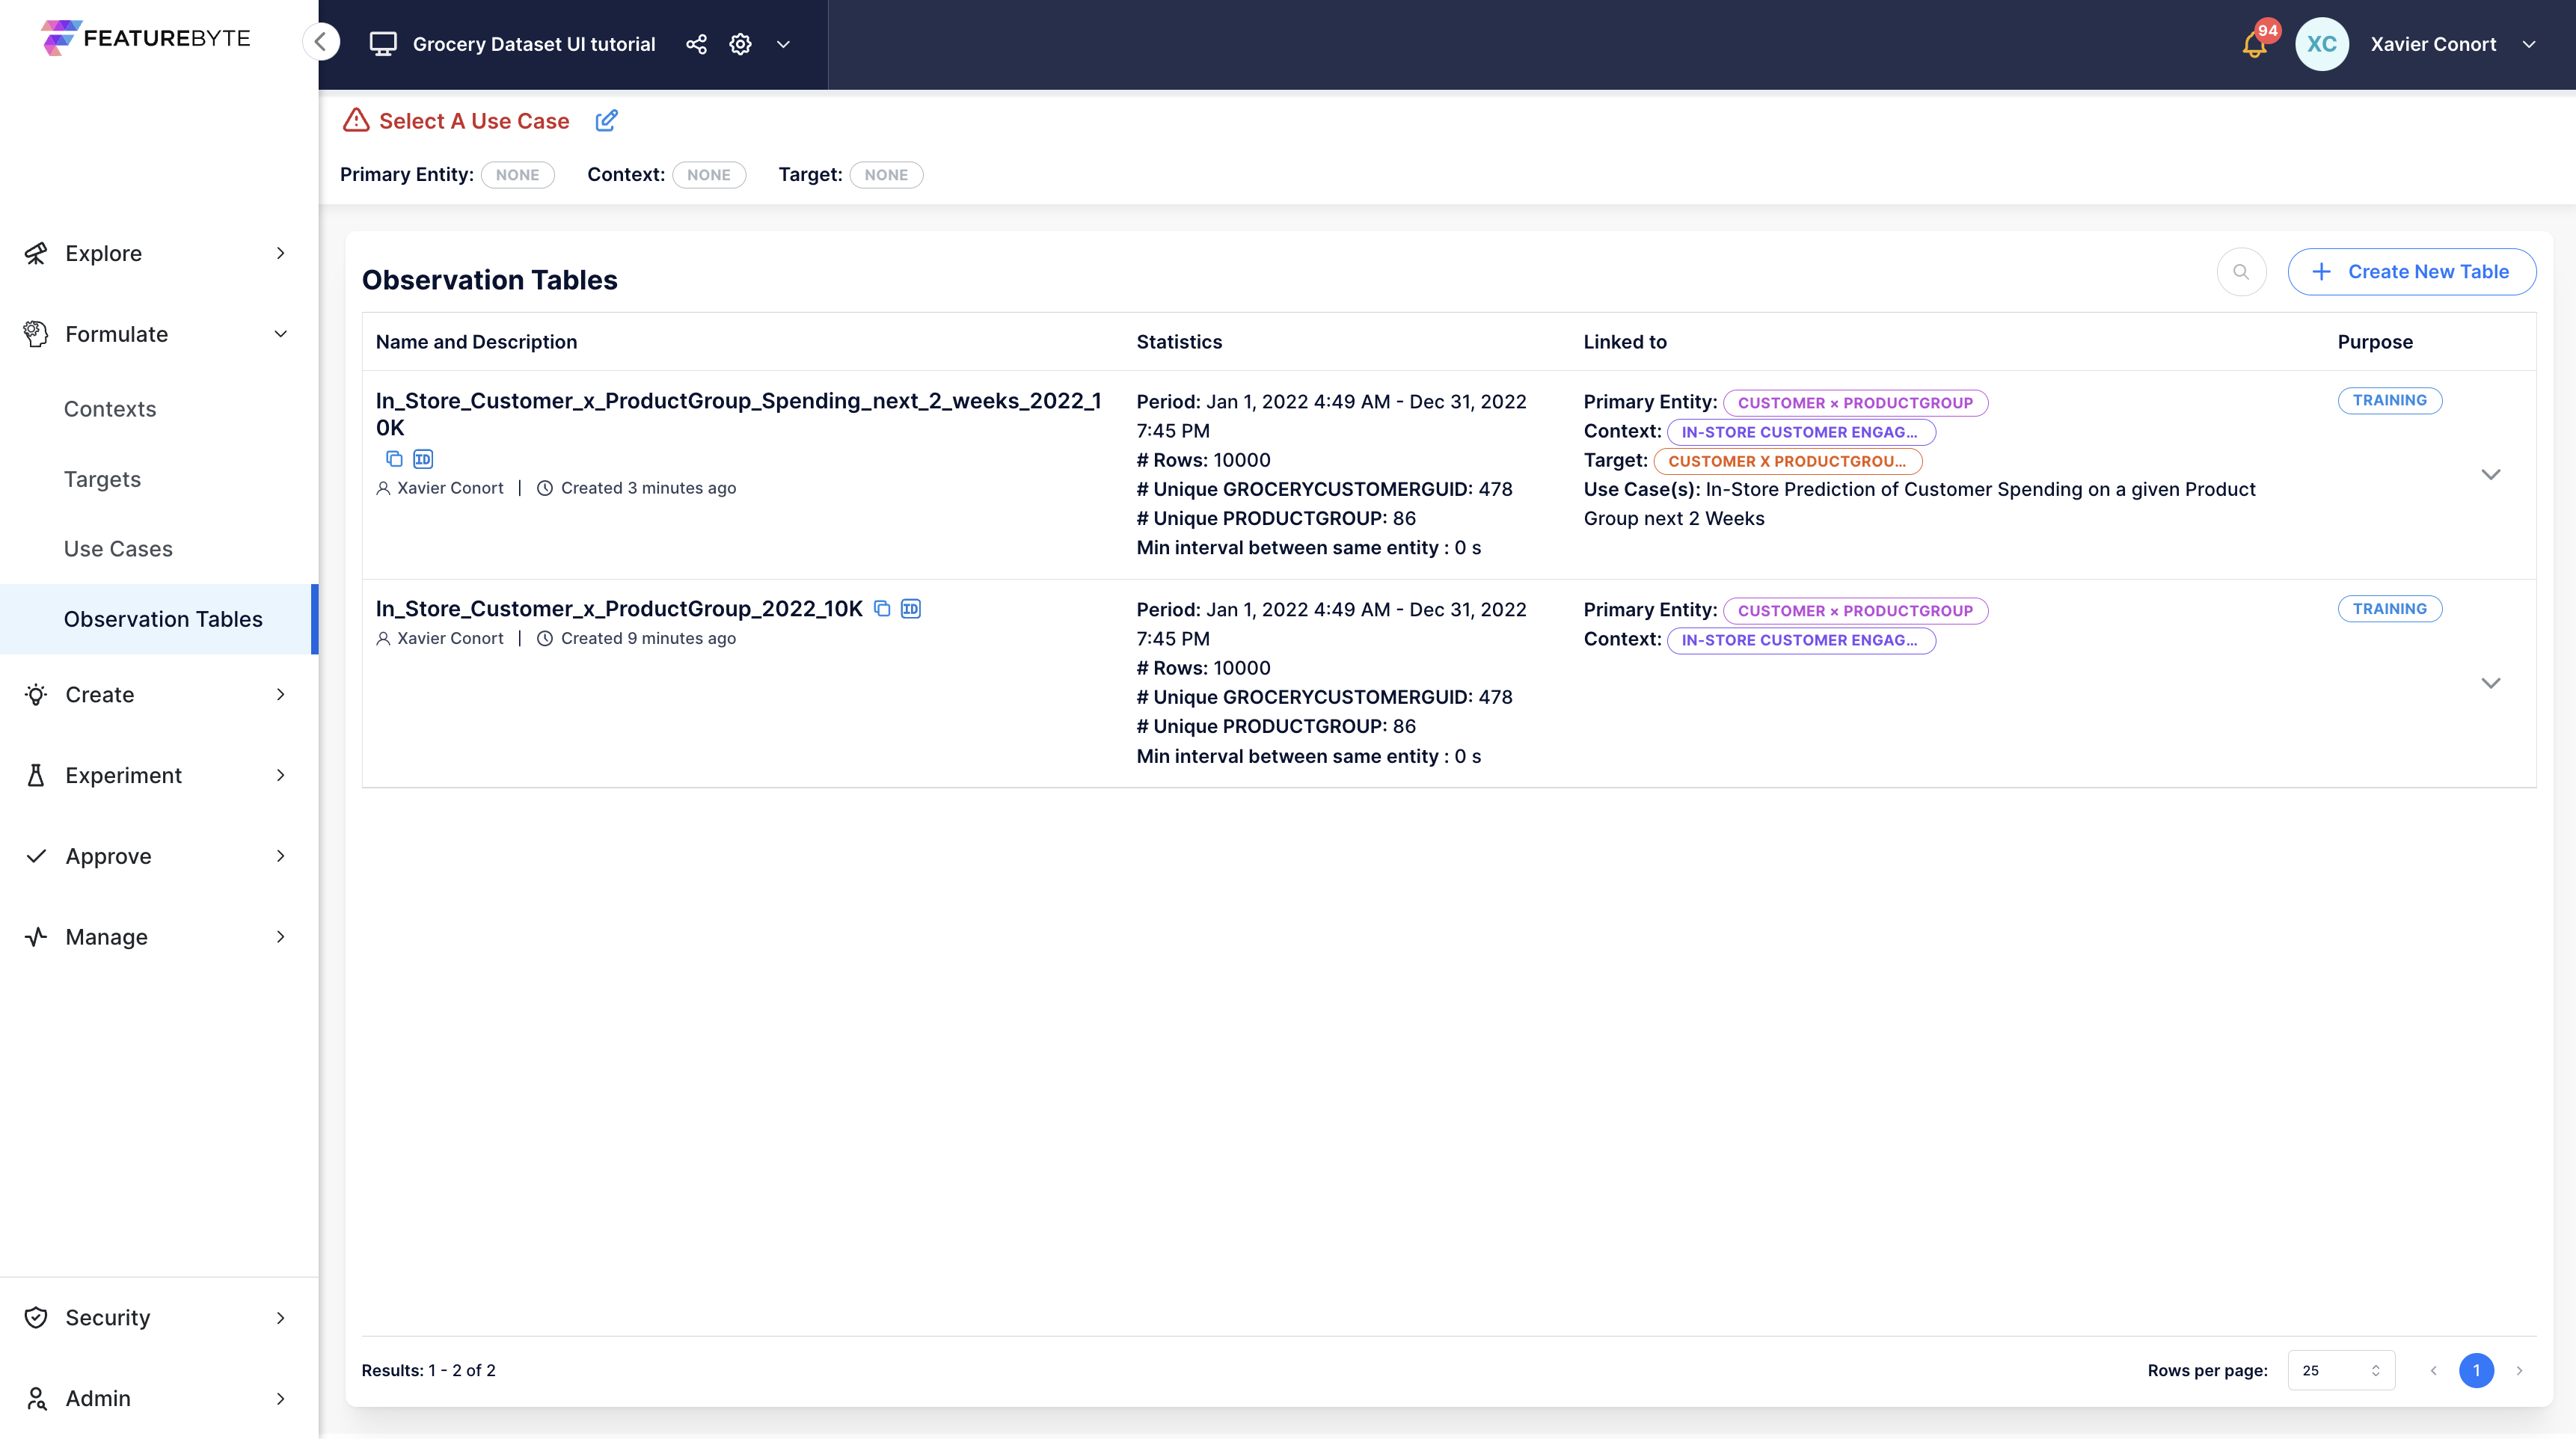Go to previous page arrow

[2433, 1371]
